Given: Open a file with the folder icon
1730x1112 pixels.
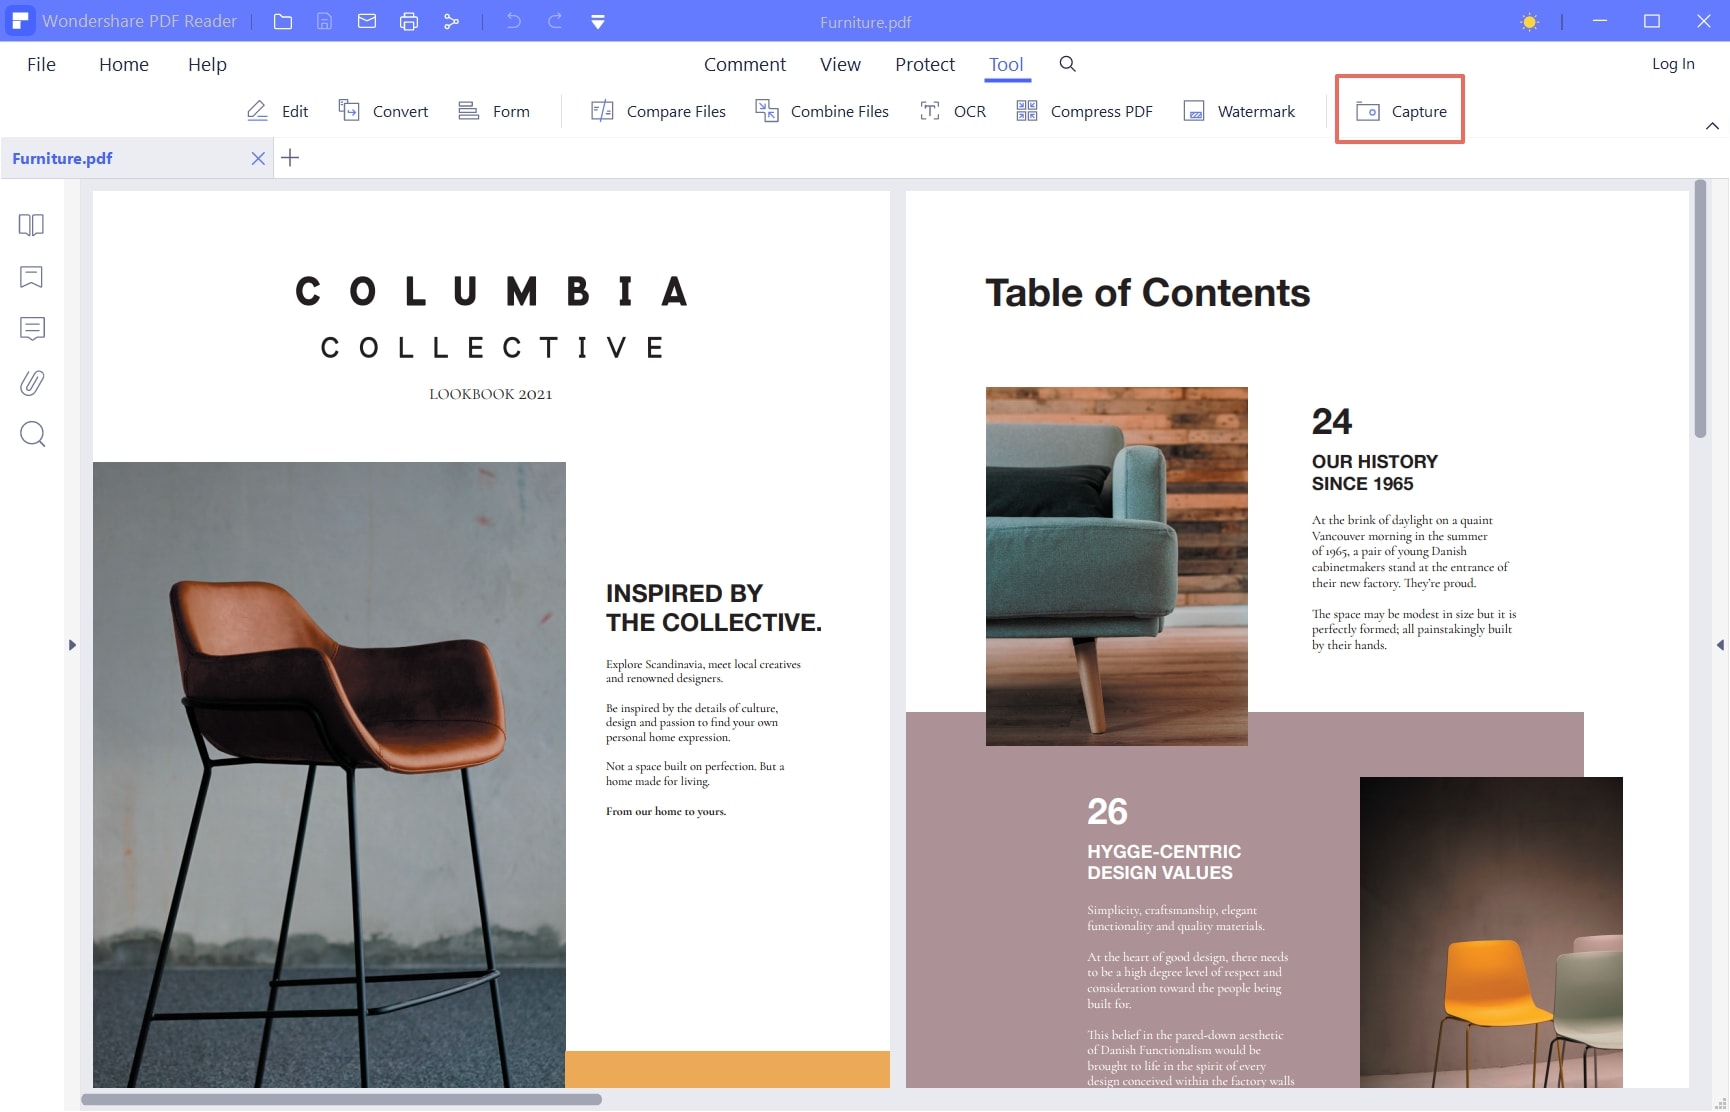Looking at the screenshot, I should click(x=283, y=21).
